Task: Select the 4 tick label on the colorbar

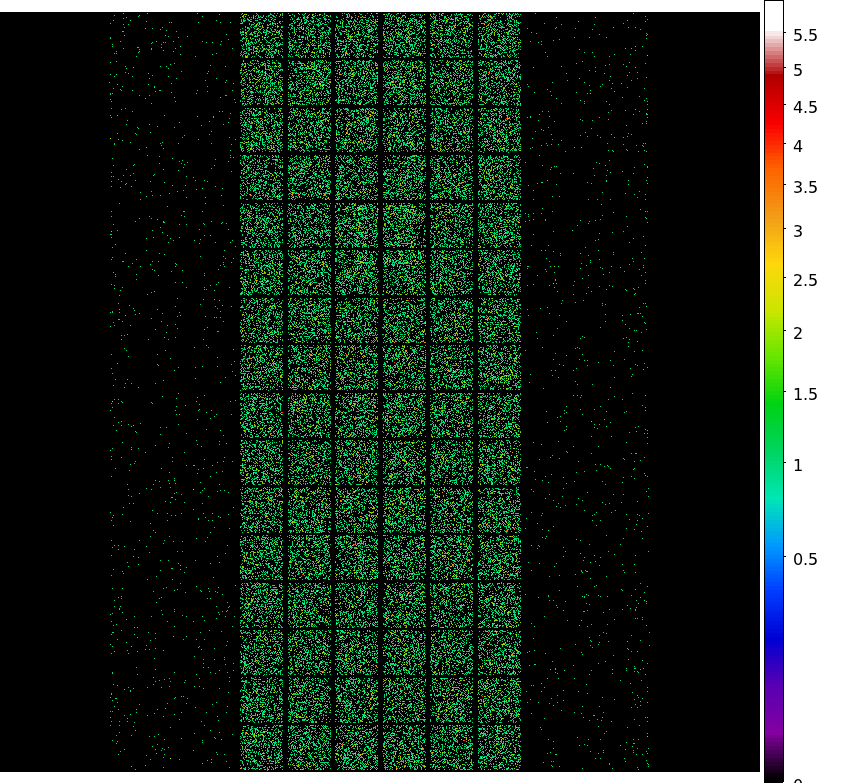Action: click(797, 146)
